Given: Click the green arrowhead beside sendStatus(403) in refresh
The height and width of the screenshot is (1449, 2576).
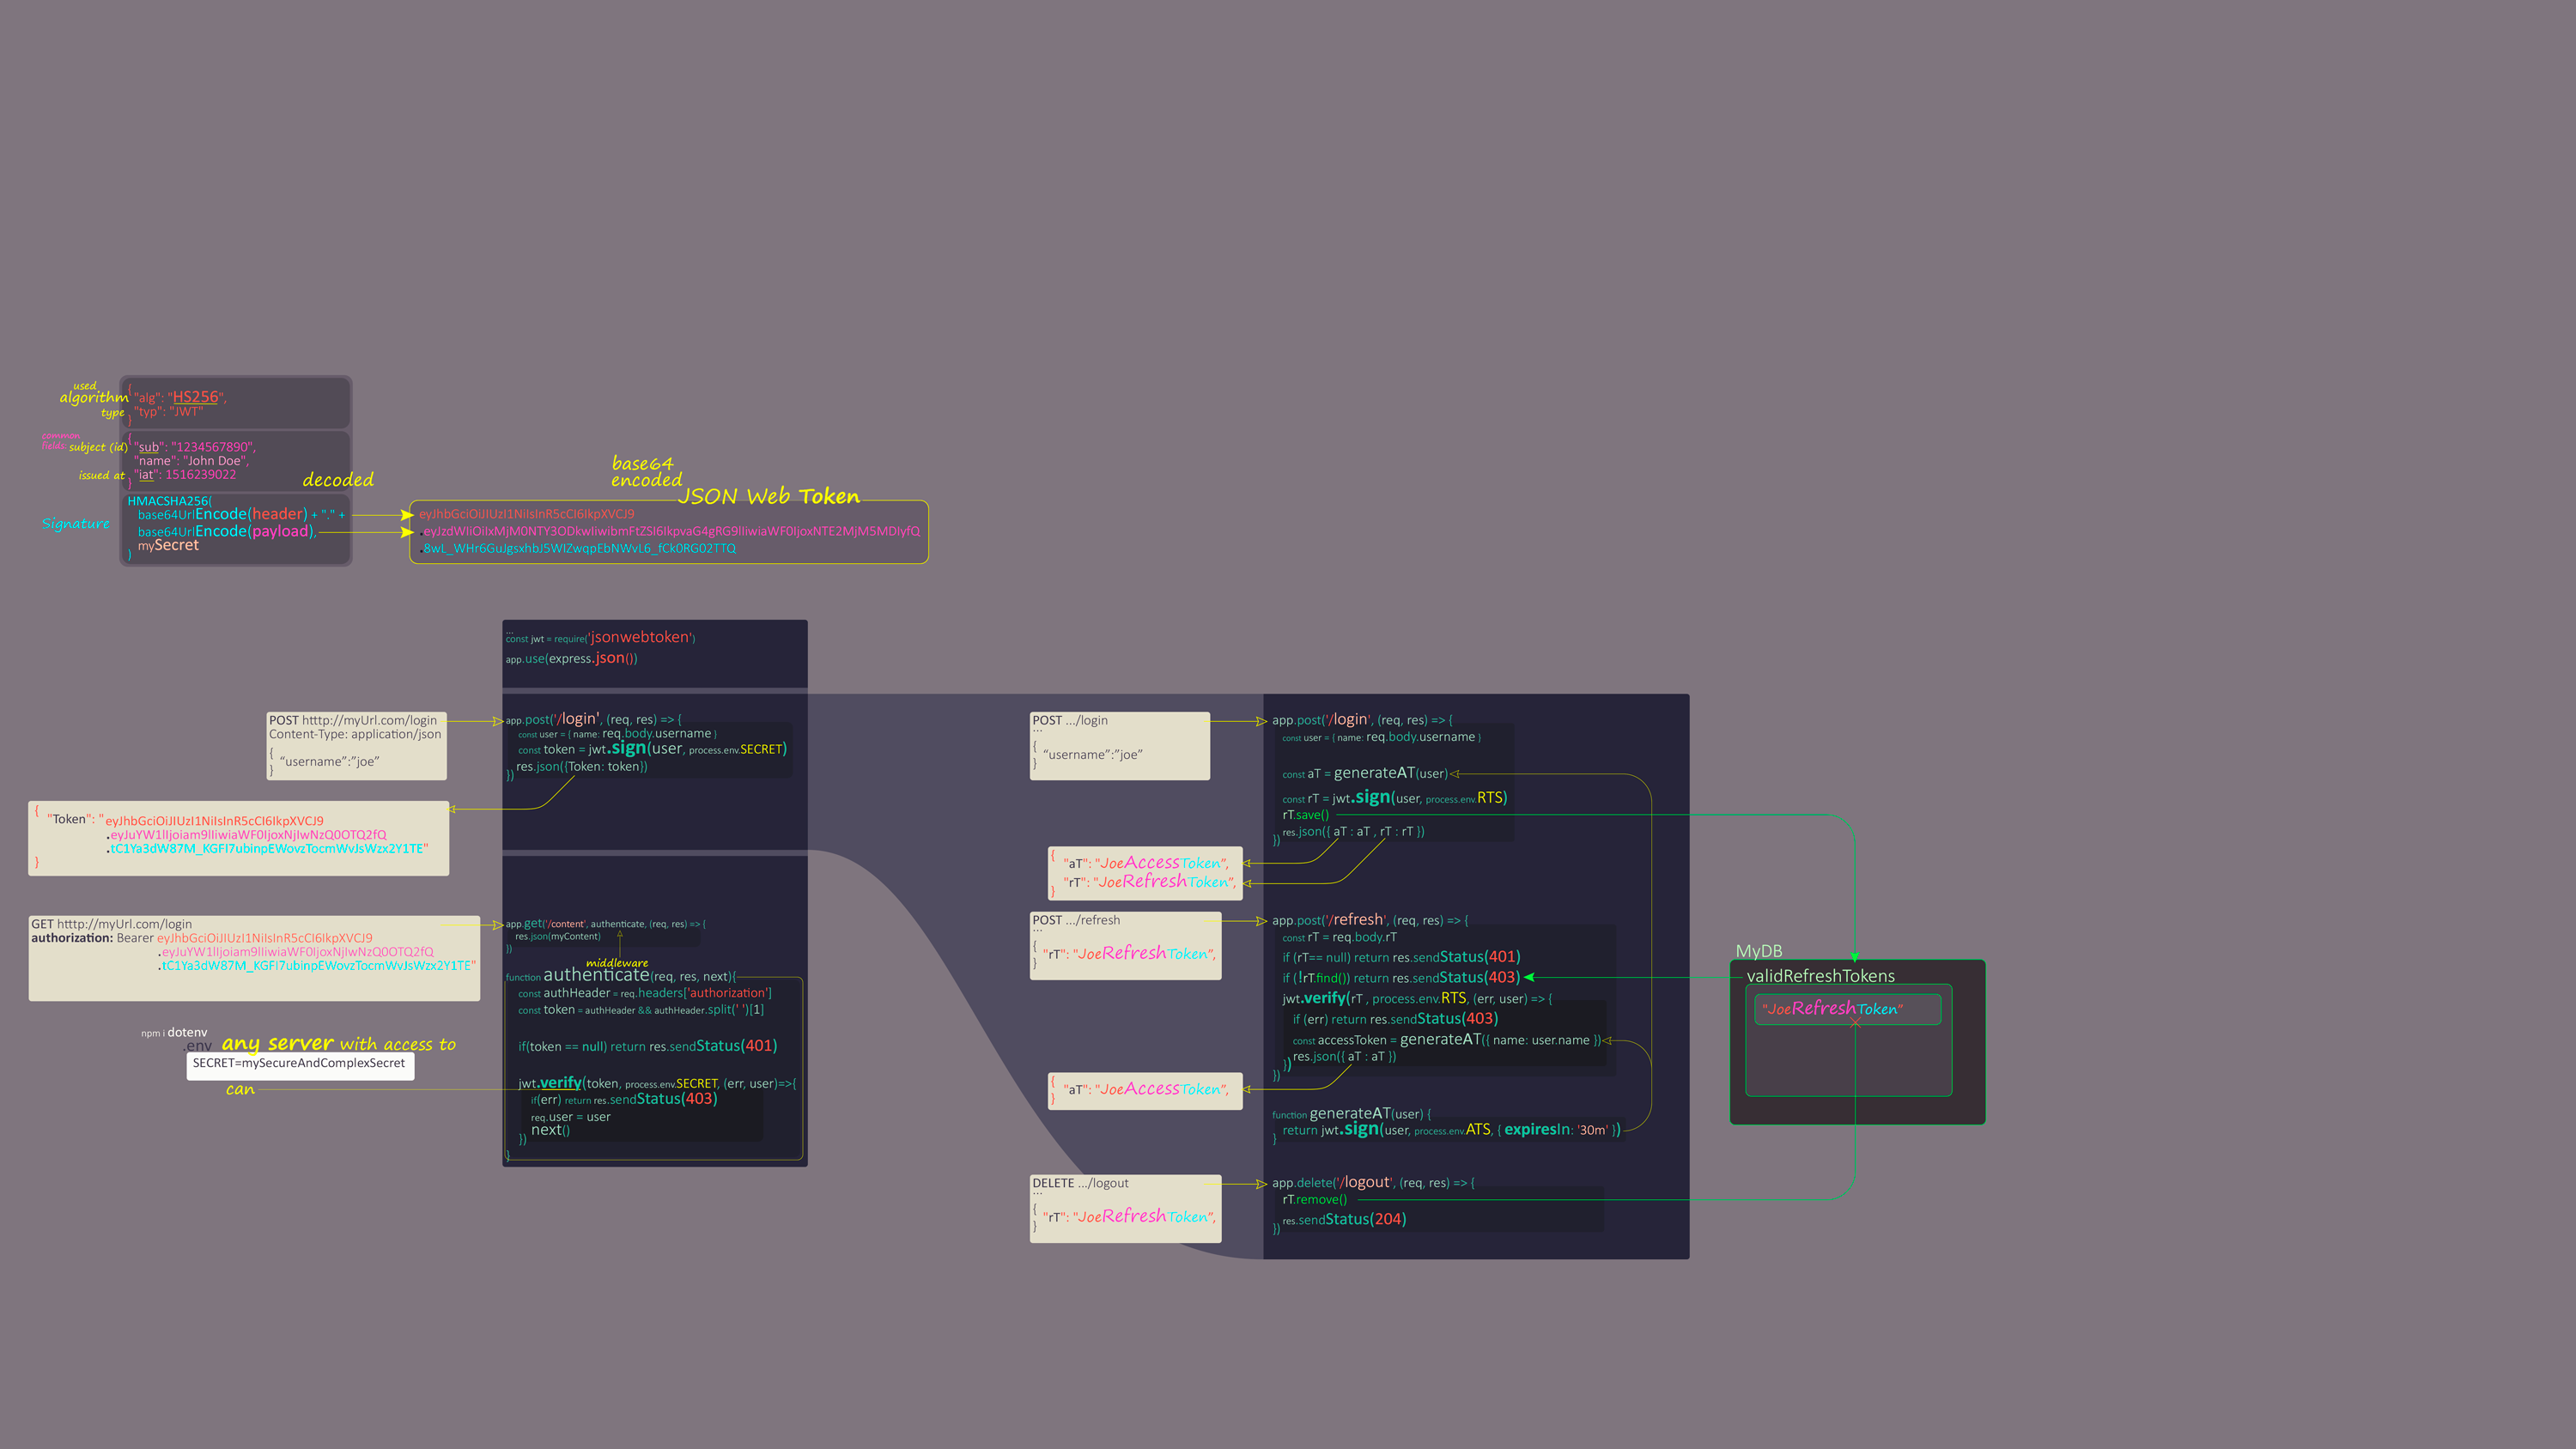Looking at the screenshot, I should 1529,977.
